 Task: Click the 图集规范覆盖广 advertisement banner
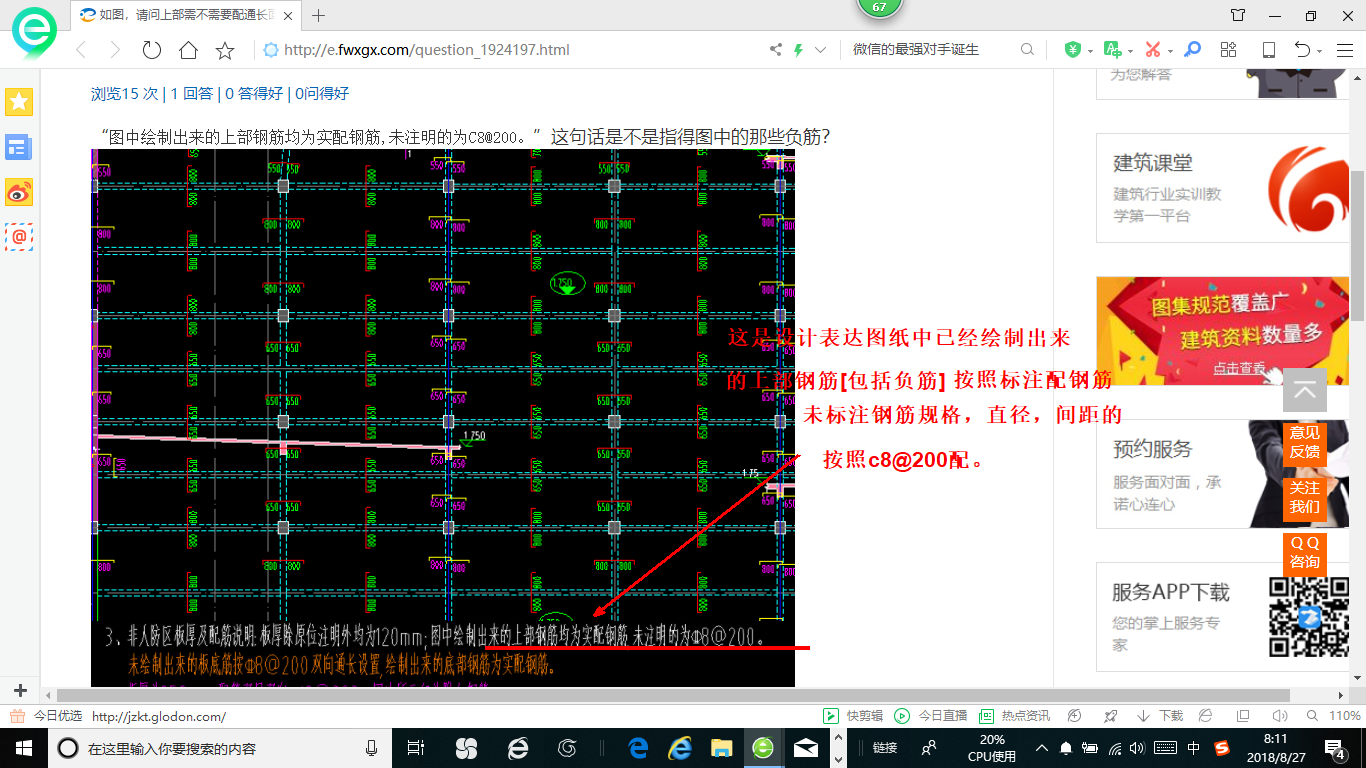pos(1223,330)
